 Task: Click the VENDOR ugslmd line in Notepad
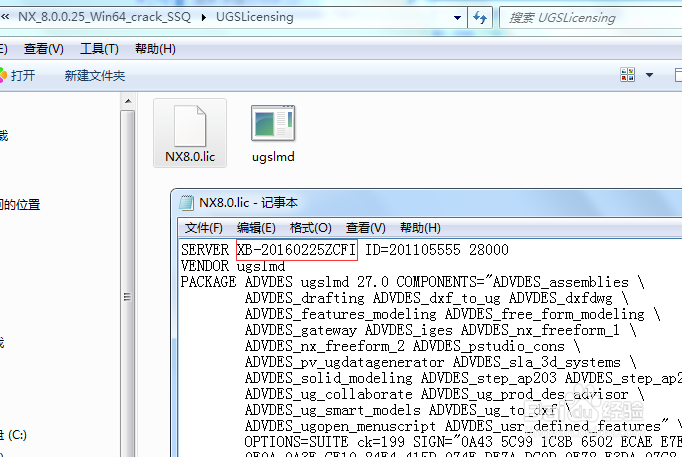233,266
